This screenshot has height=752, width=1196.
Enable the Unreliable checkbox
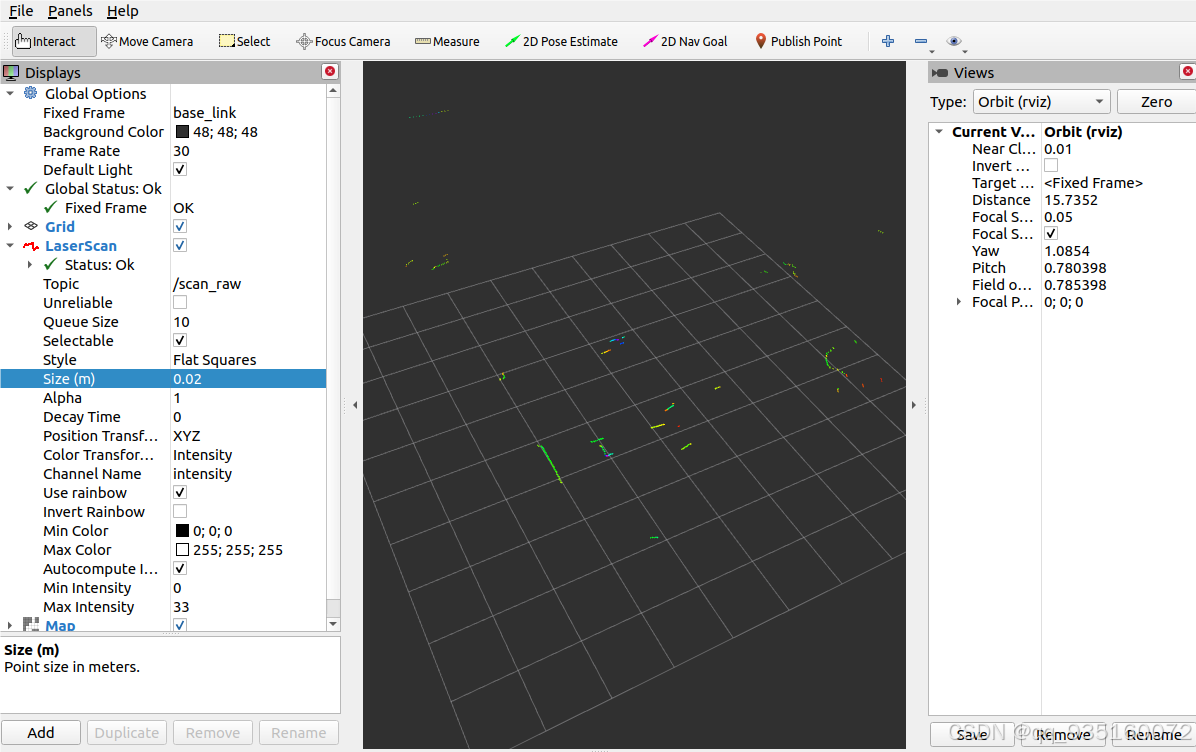click(x=180, y=303)
